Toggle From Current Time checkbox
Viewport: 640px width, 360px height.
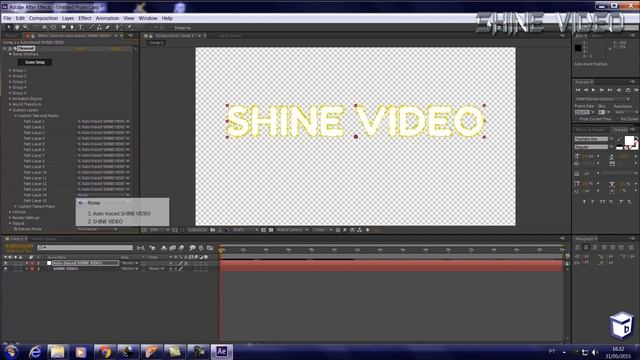click(577, 119)
